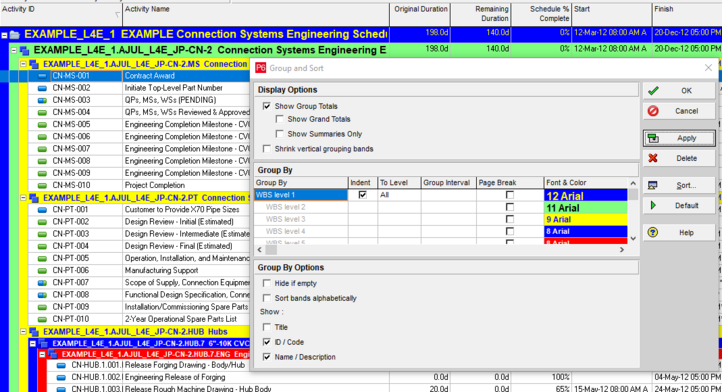Open Help for Group and Sort
722x392 pixels.
(679, 233)
